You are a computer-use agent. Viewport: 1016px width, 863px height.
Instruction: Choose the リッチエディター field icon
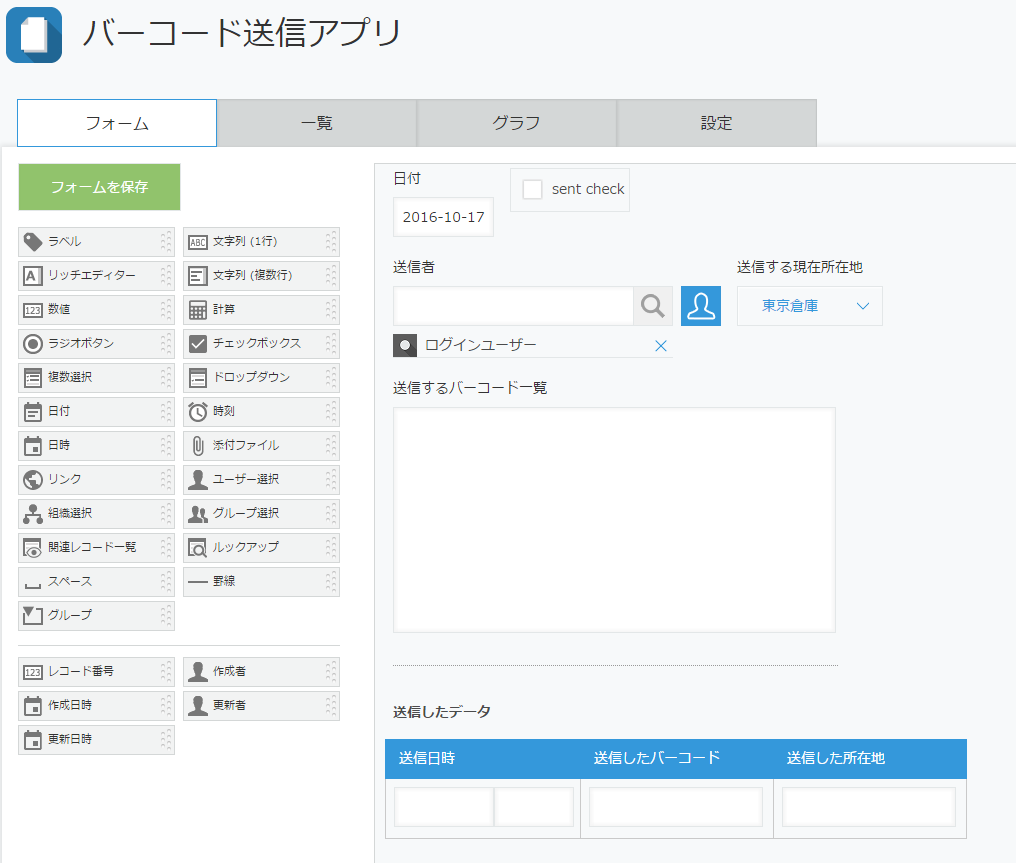[32, 276]
